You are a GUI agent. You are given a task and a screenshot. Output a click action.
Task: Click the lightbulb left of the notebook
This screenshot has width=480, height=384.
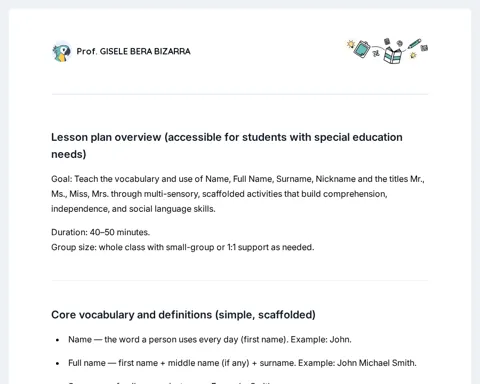tap(351, 44)
